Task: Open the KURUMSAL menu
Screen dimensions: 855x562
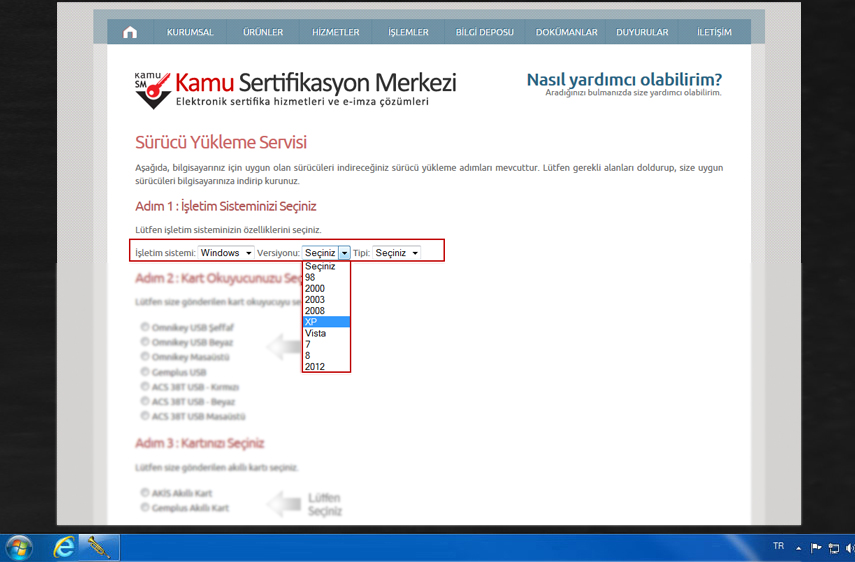Action: pyautogui.click(x=190, y=32)
